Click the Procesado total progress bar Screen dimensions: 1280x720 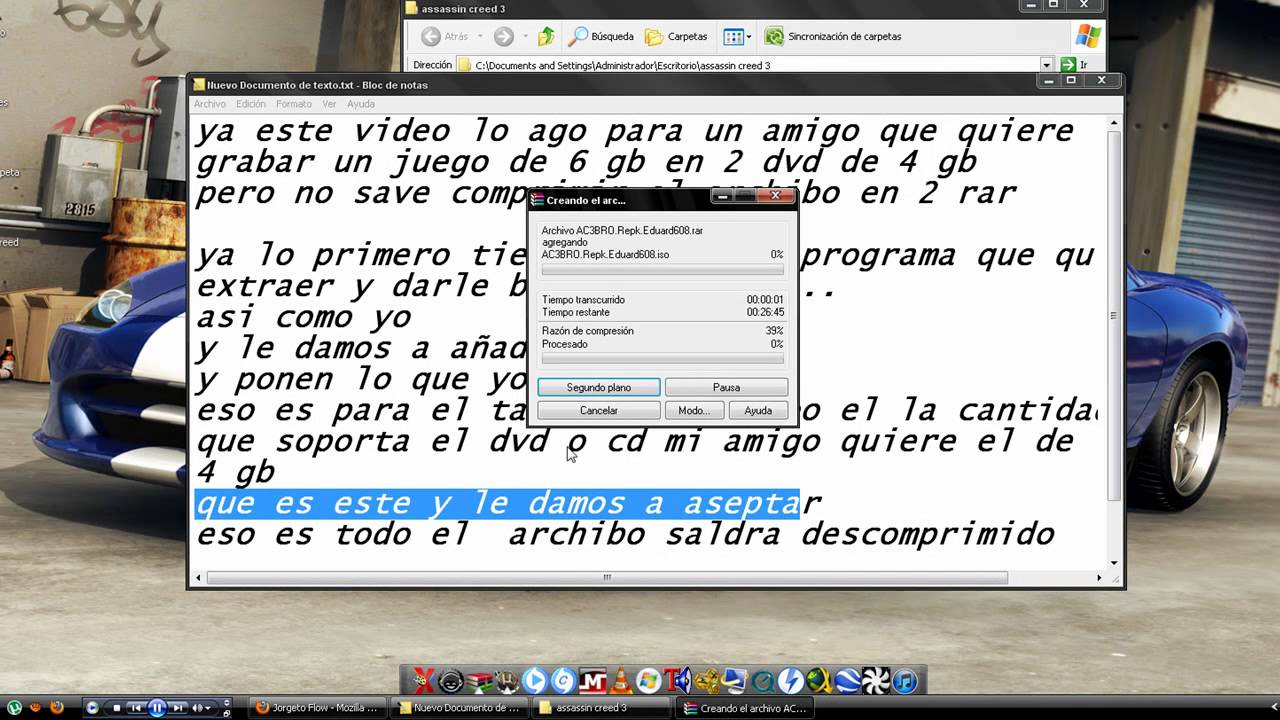[x=662, y=358]
